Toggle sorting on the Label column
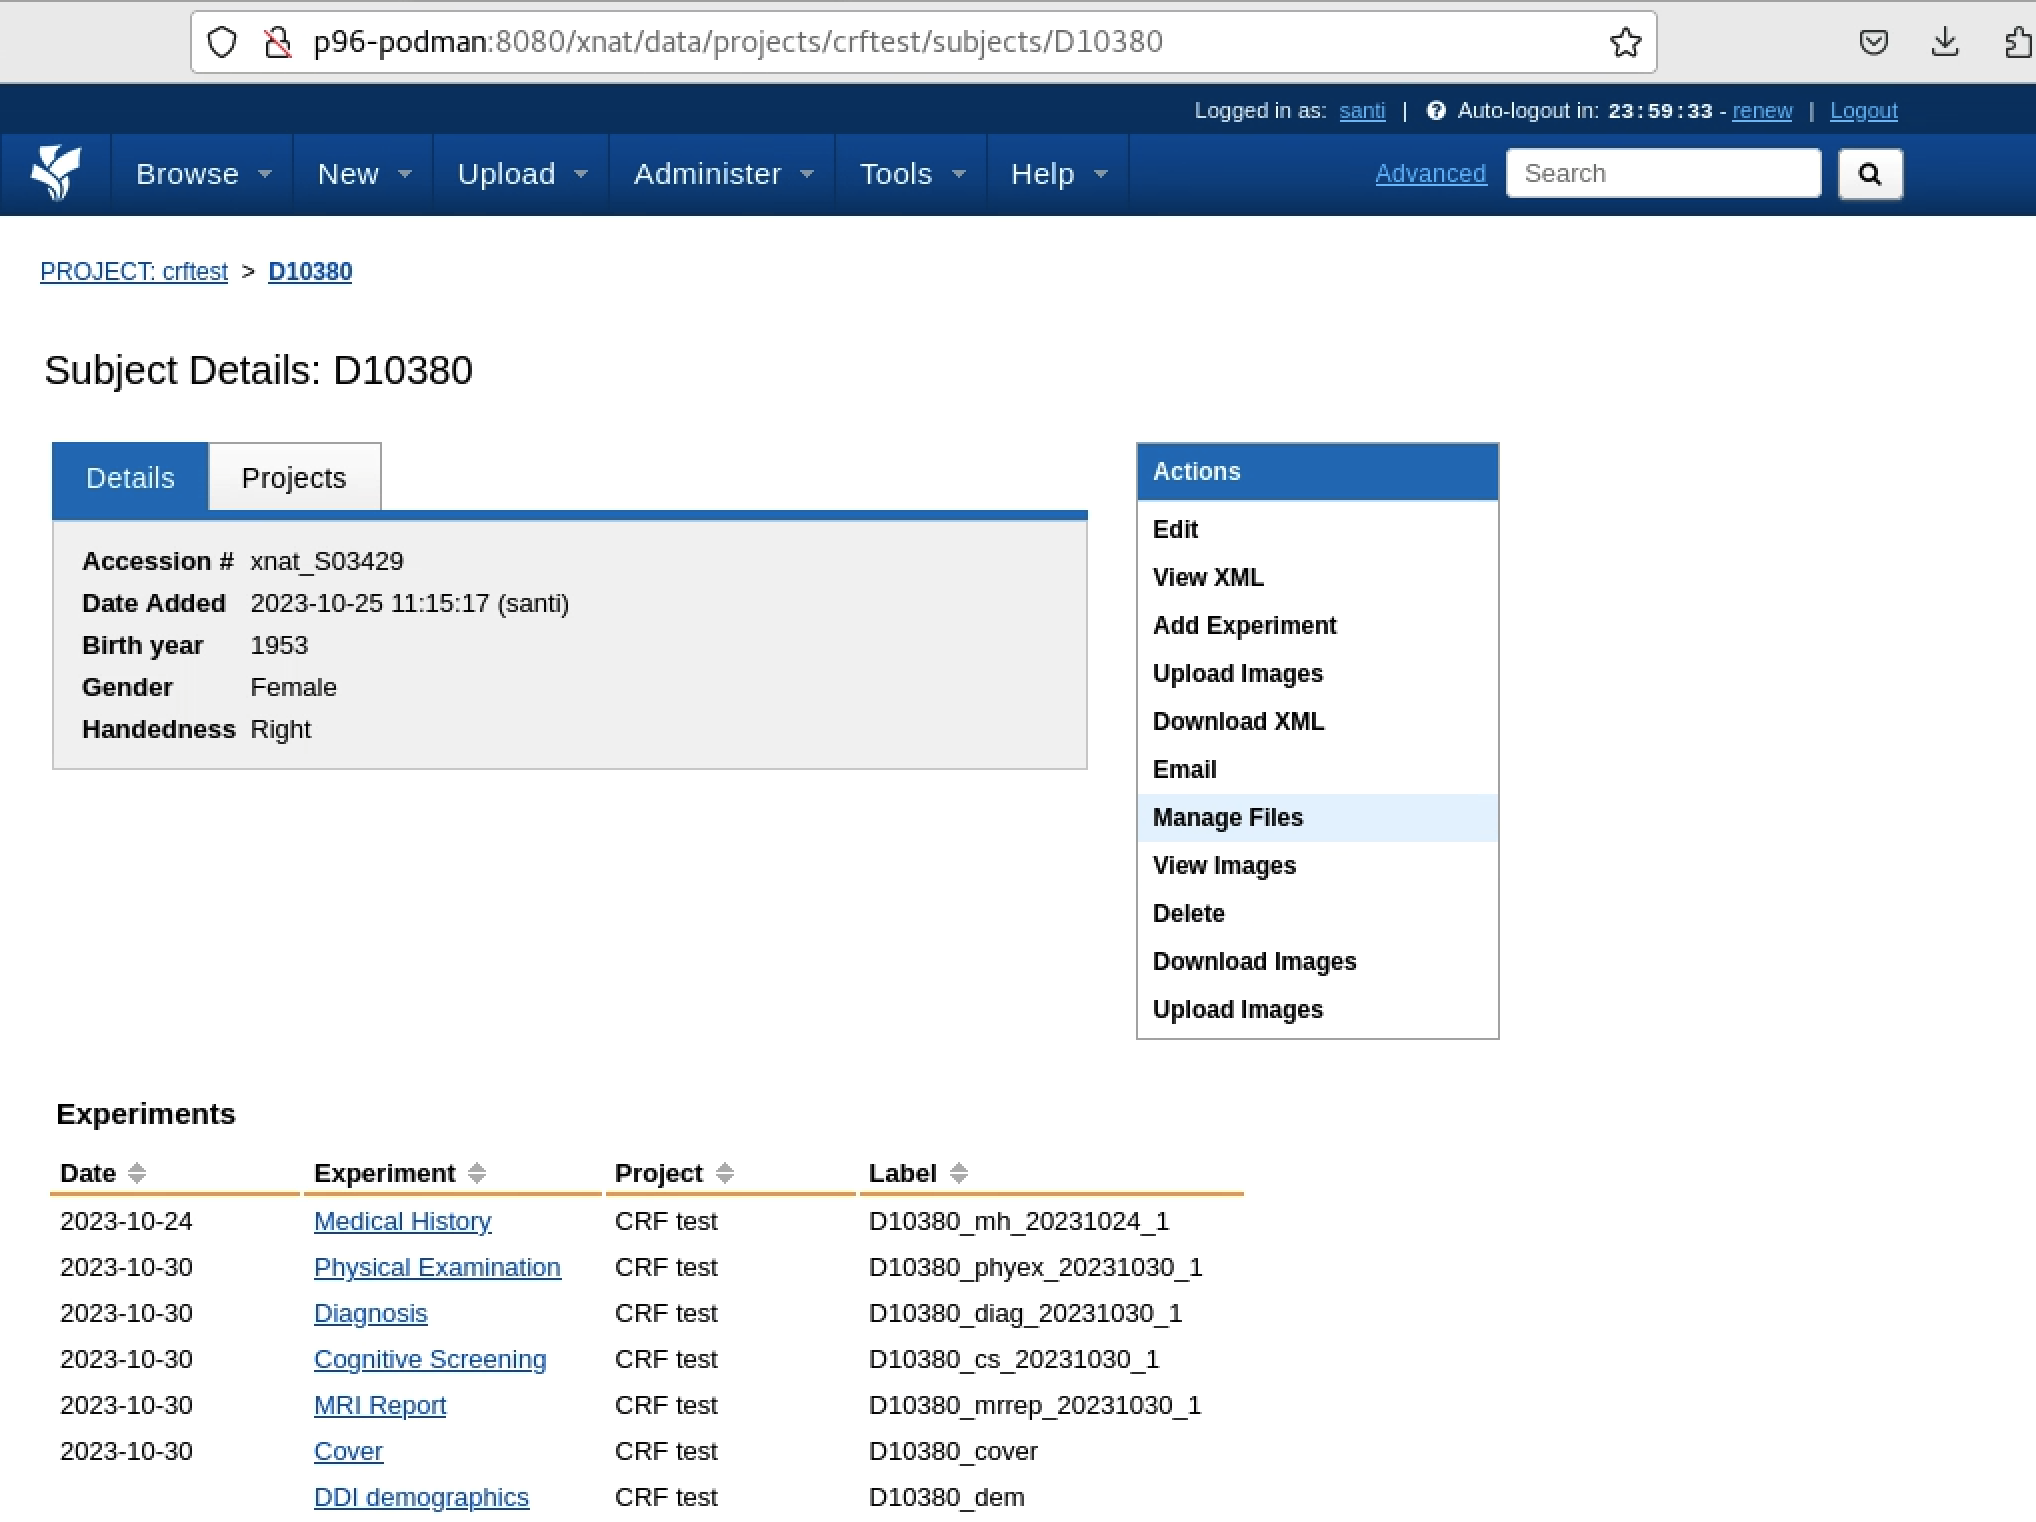This screenshot has height=1522, width=2036. click(x=959, y=1173)
